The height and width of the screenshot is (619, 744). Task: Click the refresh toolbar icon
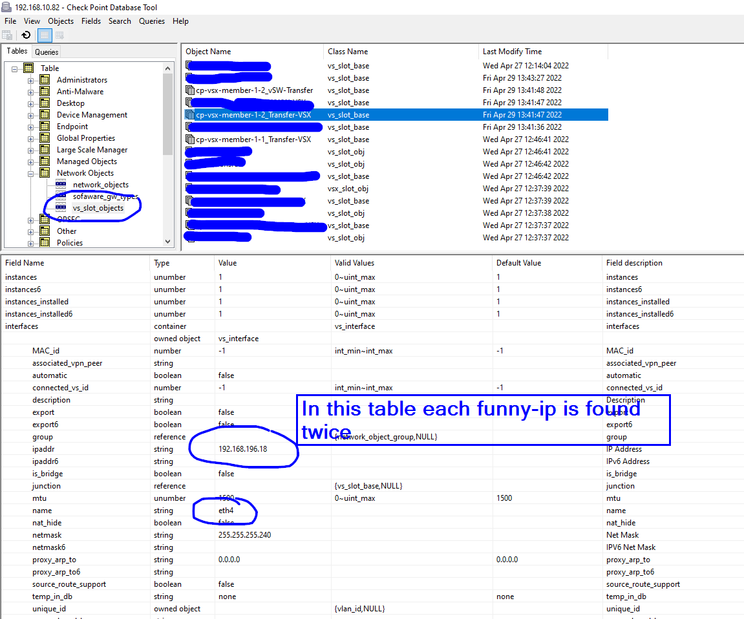click(x=26, y=35)
